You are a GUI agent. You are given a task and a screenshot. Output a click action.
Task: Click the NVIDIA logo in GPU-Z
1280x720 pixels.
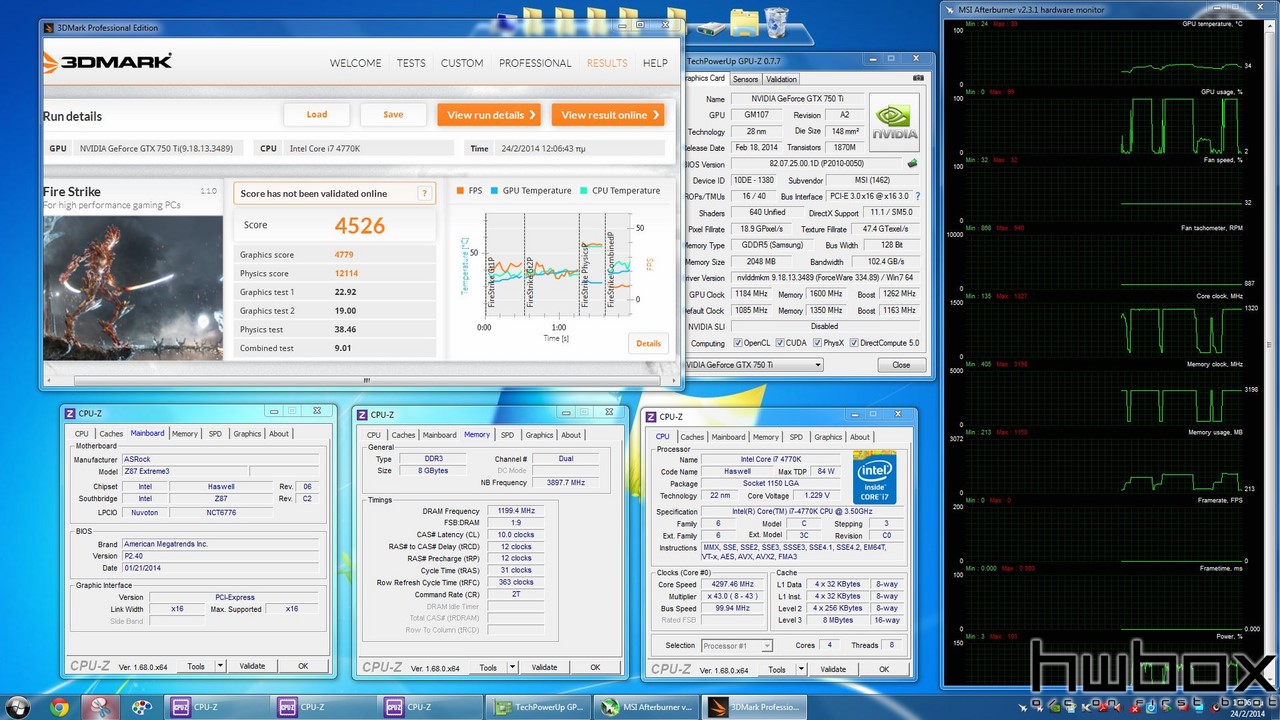tap(894, 123)
